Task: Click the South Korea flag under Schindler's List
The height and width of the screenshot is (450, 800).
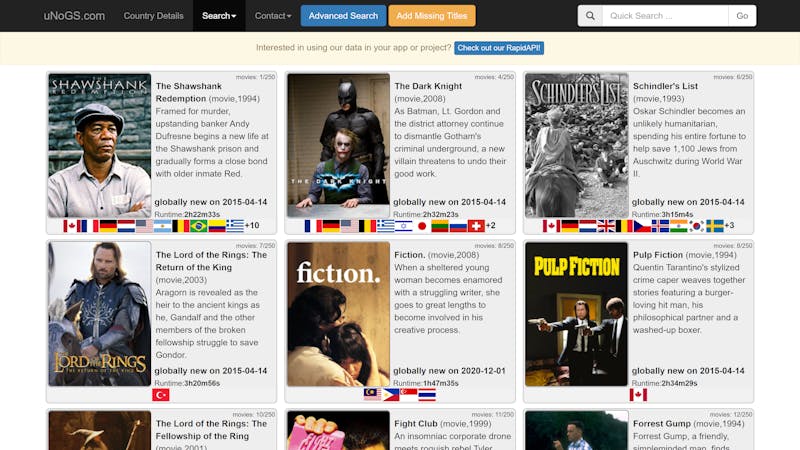Action: [696, 226]
